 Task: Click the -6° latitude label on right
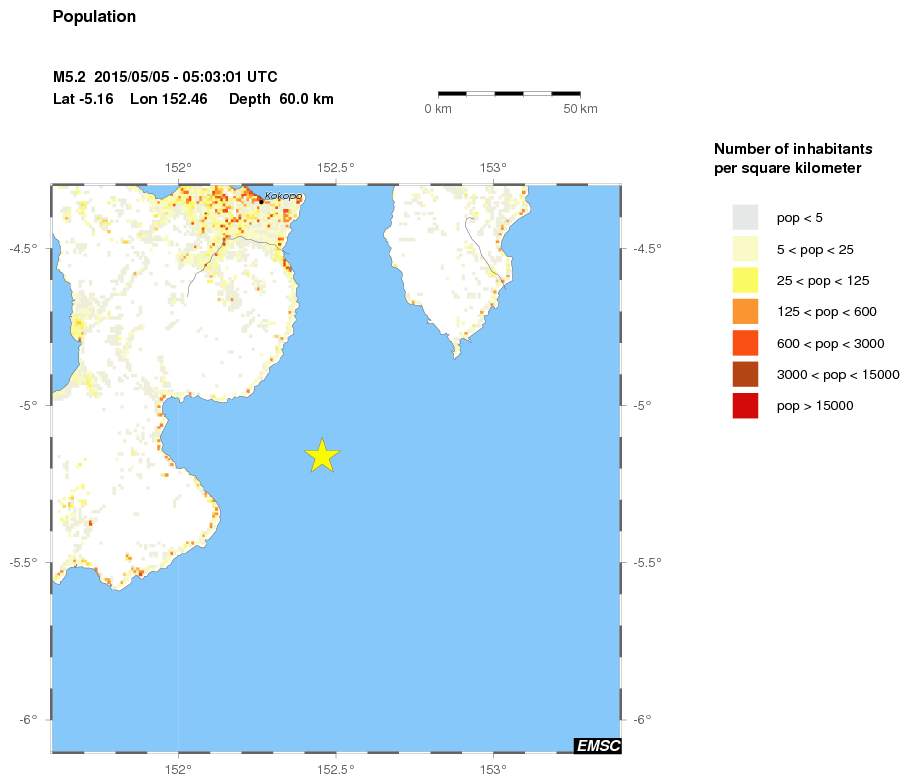[x=642, y=719]
